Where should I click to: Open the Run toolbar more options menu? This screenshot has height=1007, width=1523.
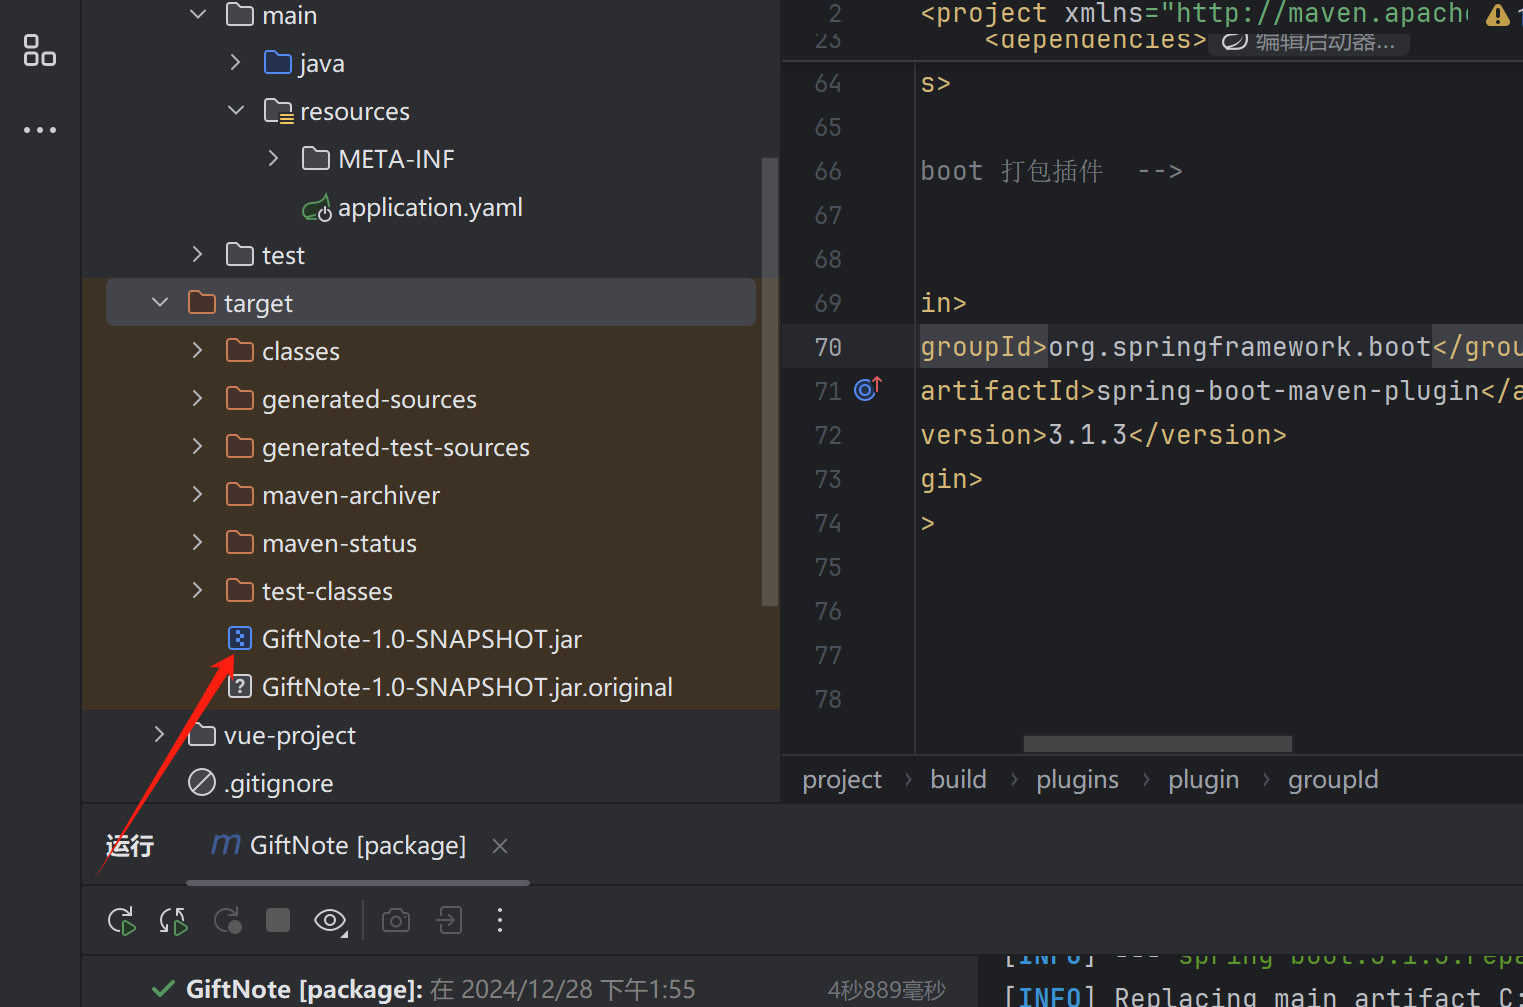click(x=500, y=920)
